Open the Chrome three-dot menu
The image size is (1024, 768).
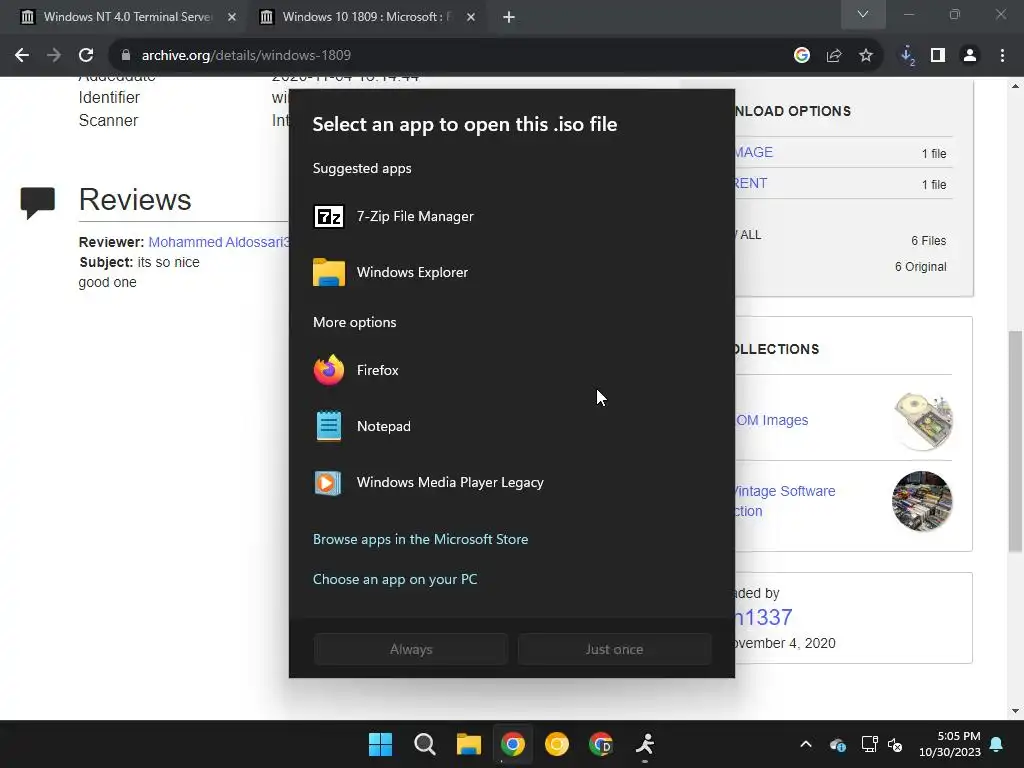(1002, 56)
